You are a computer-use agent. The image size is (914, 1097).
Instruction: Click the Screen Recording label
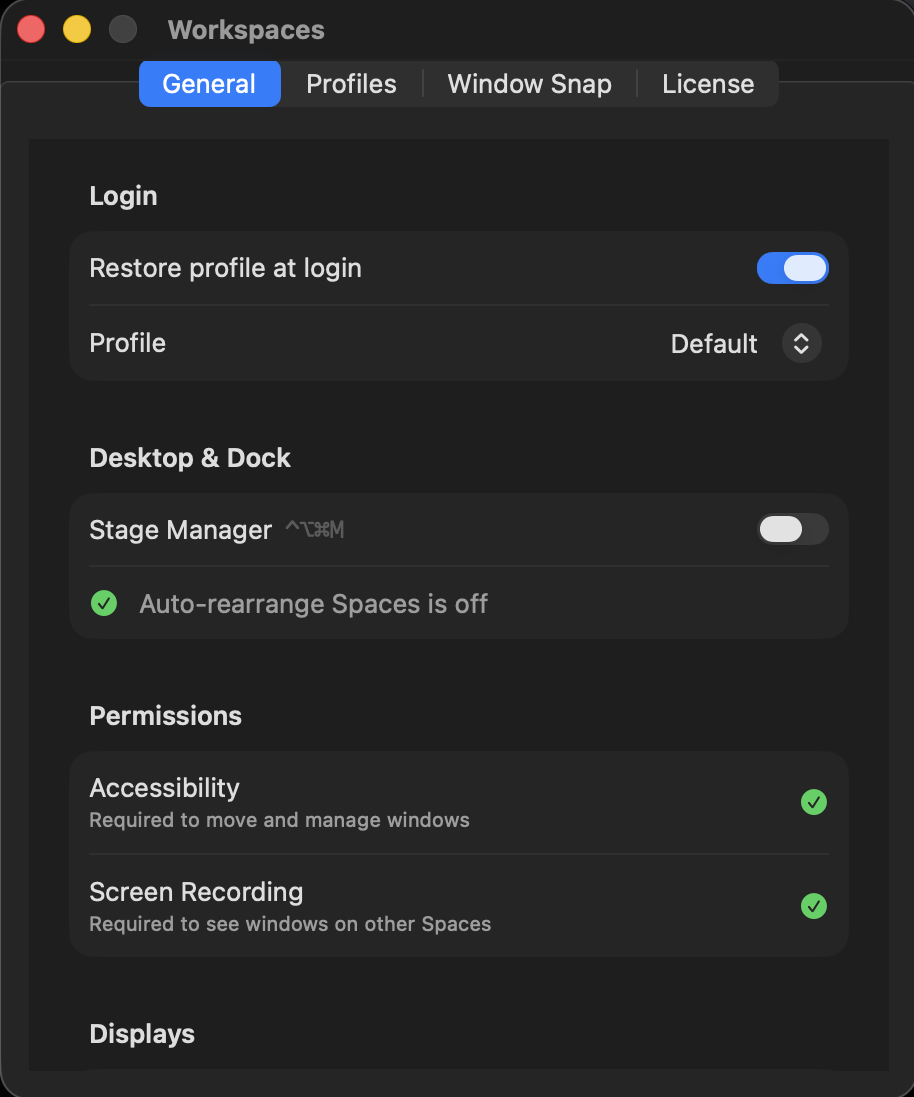pos(196,892)
